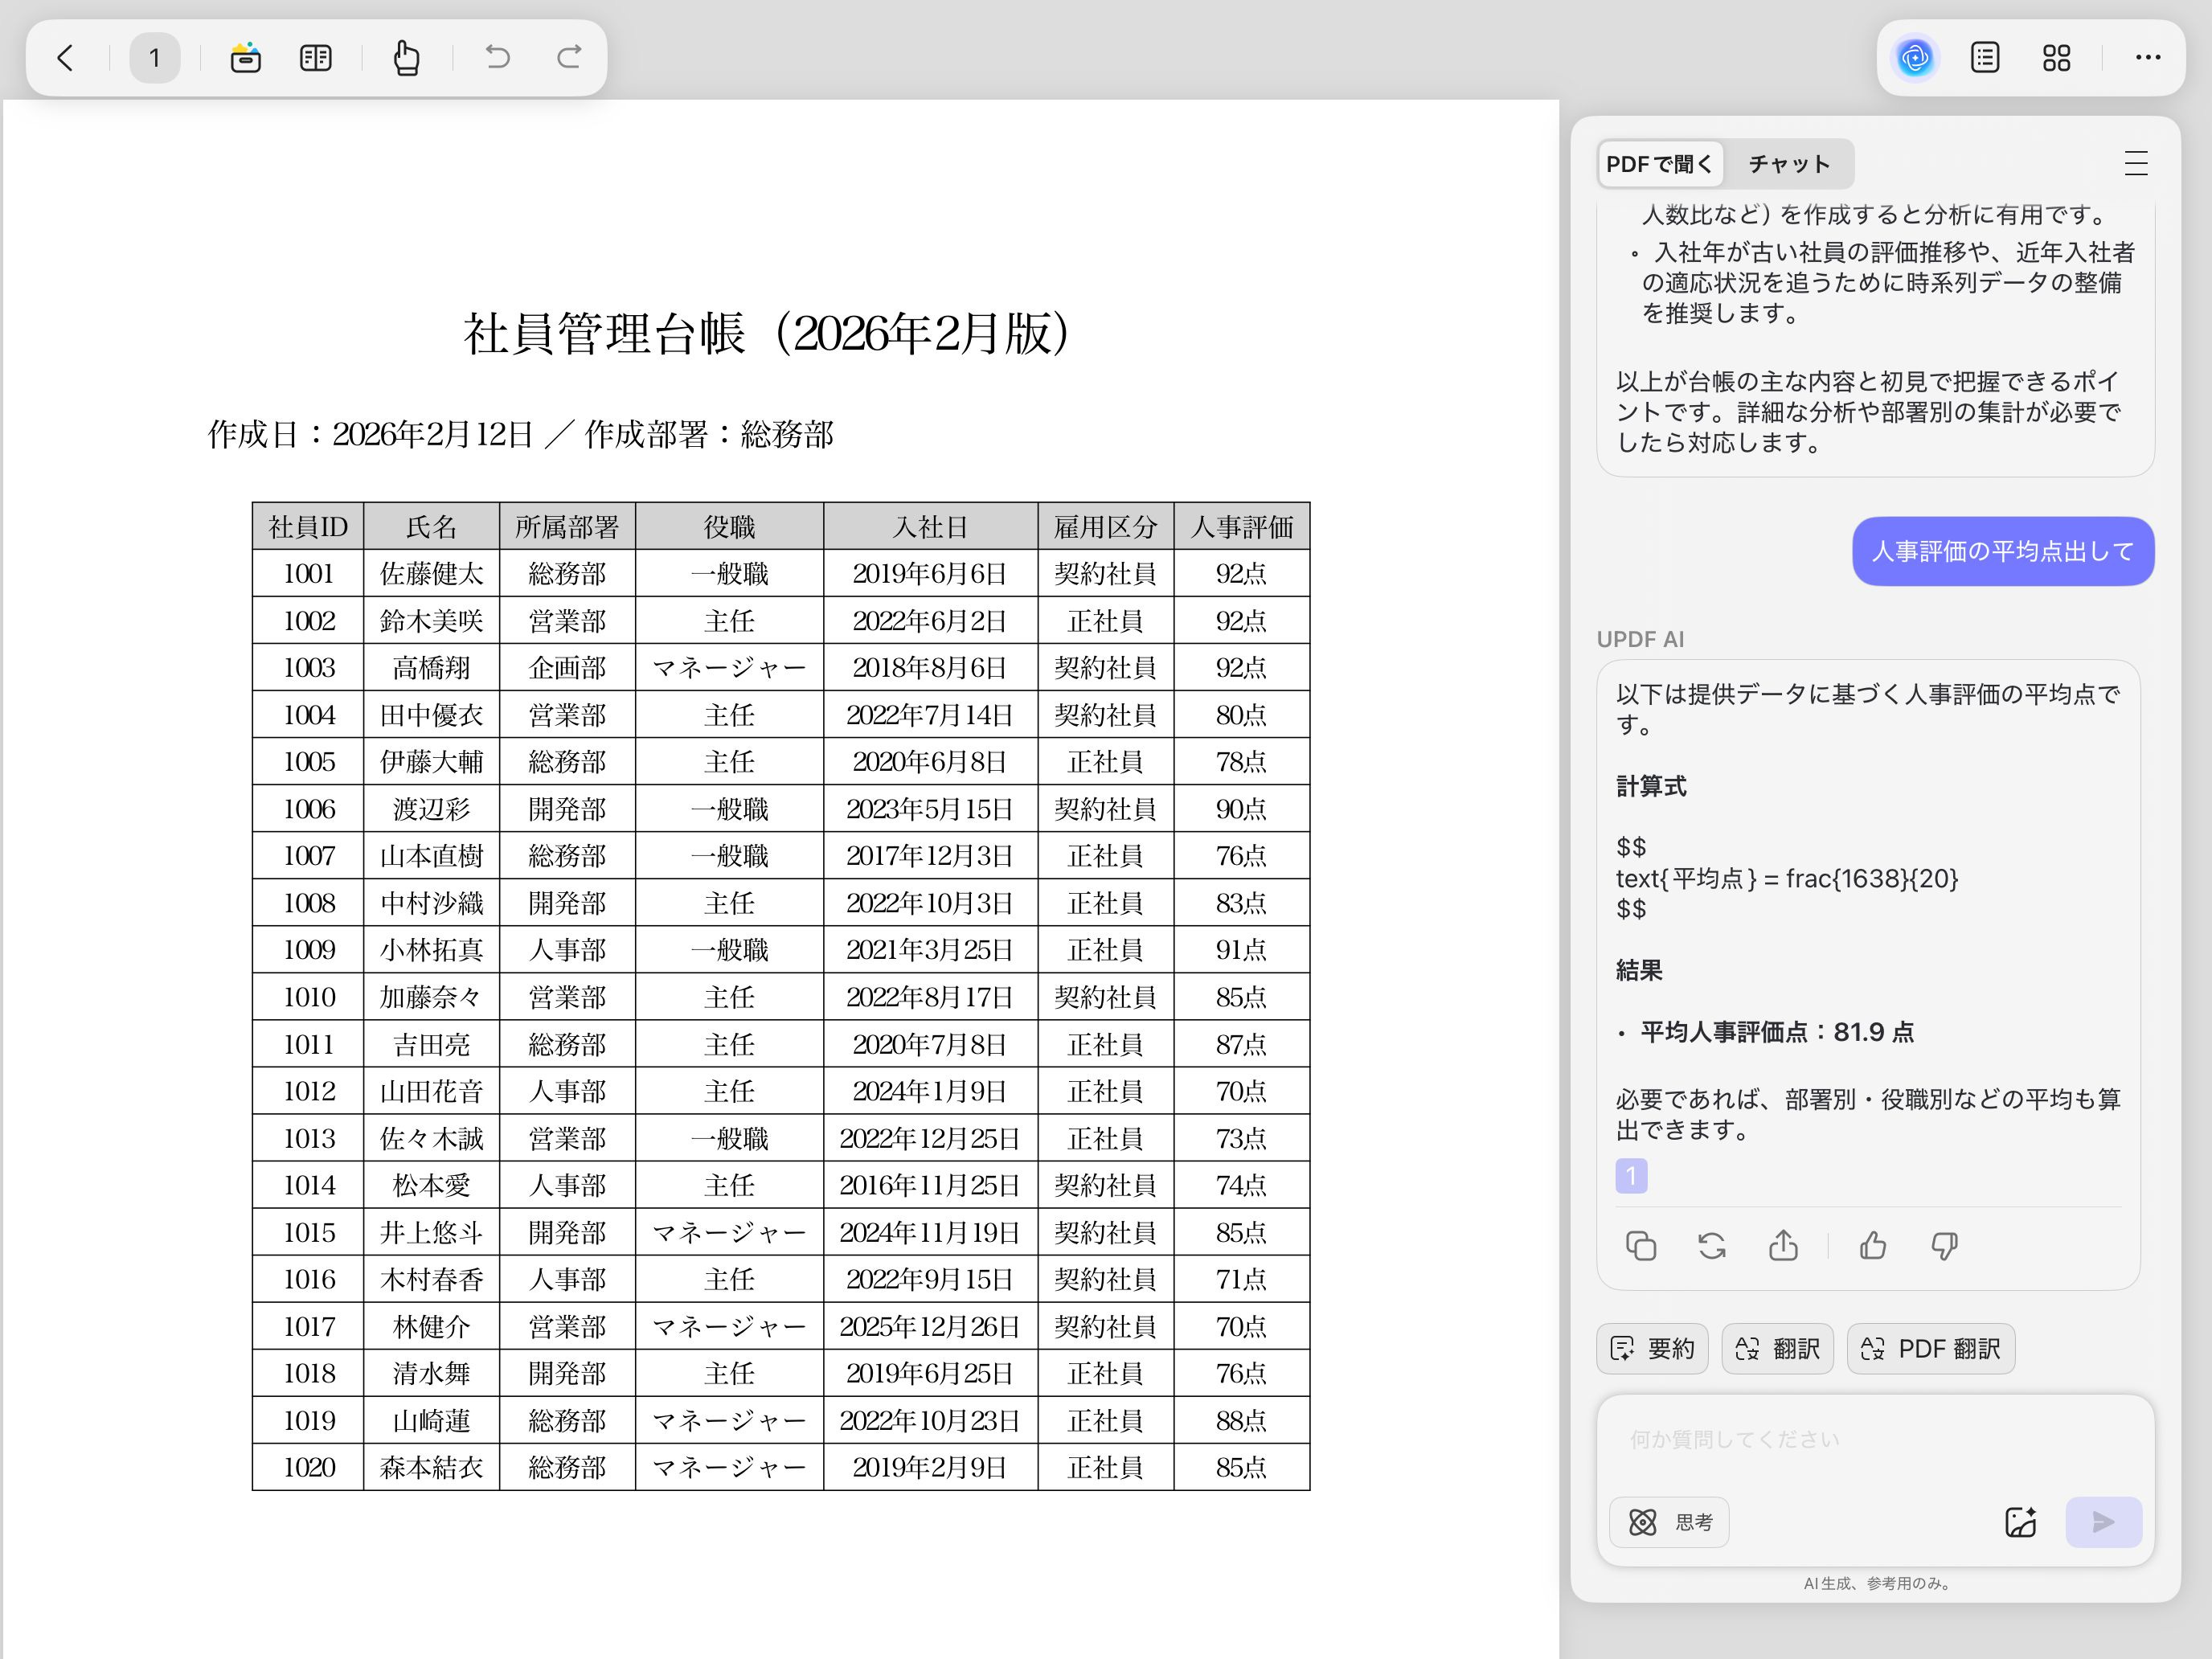This screenshot has width=2212, height=1659.
Task: Go back with the left chevron
Action: tap(66, 58)
